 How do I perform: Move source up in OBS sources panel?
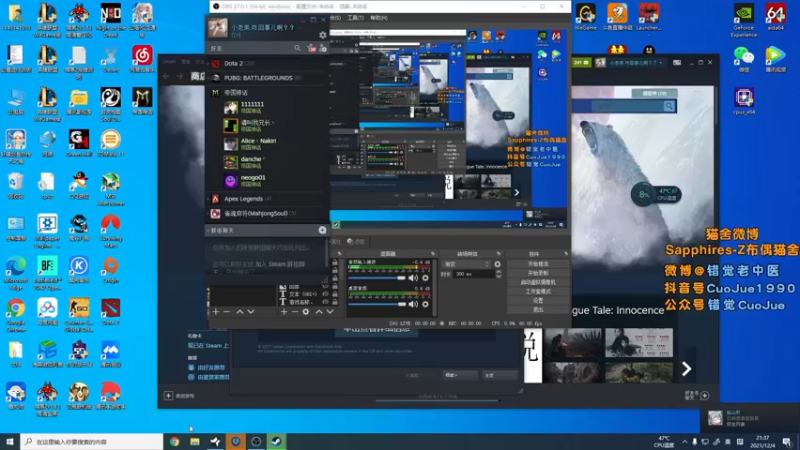click(x=319, y=311)
